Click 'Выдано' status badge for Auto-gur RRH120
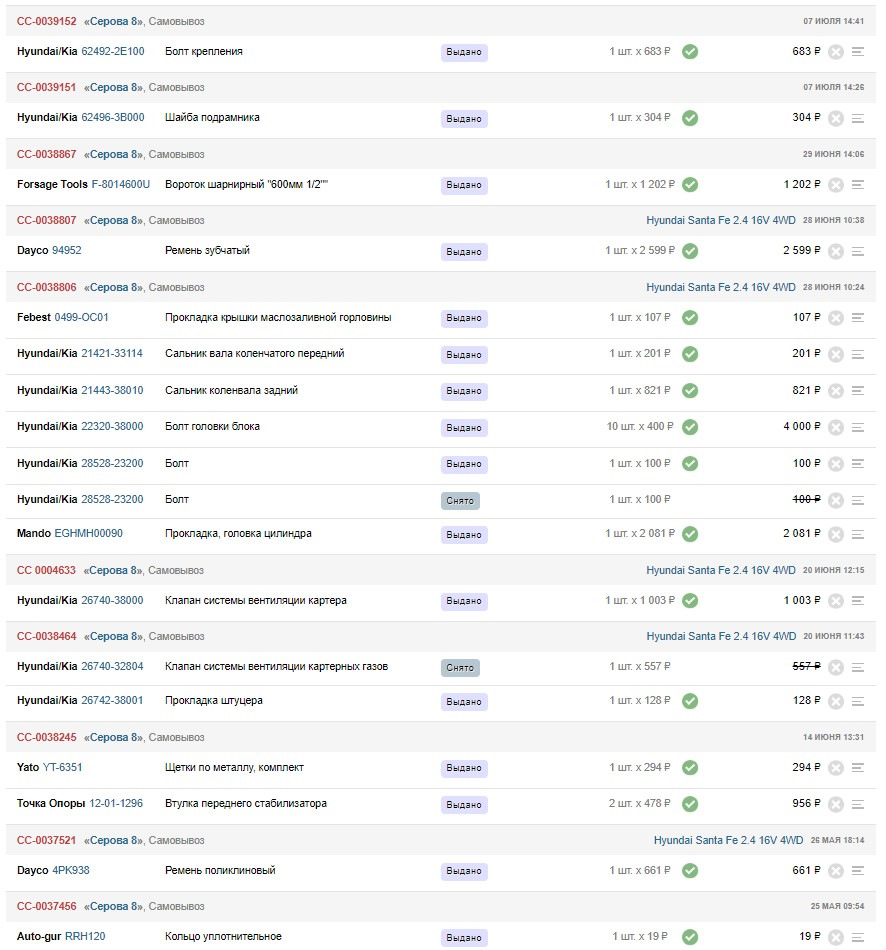This screenshot has width=886, height=950. coord(464,938)
